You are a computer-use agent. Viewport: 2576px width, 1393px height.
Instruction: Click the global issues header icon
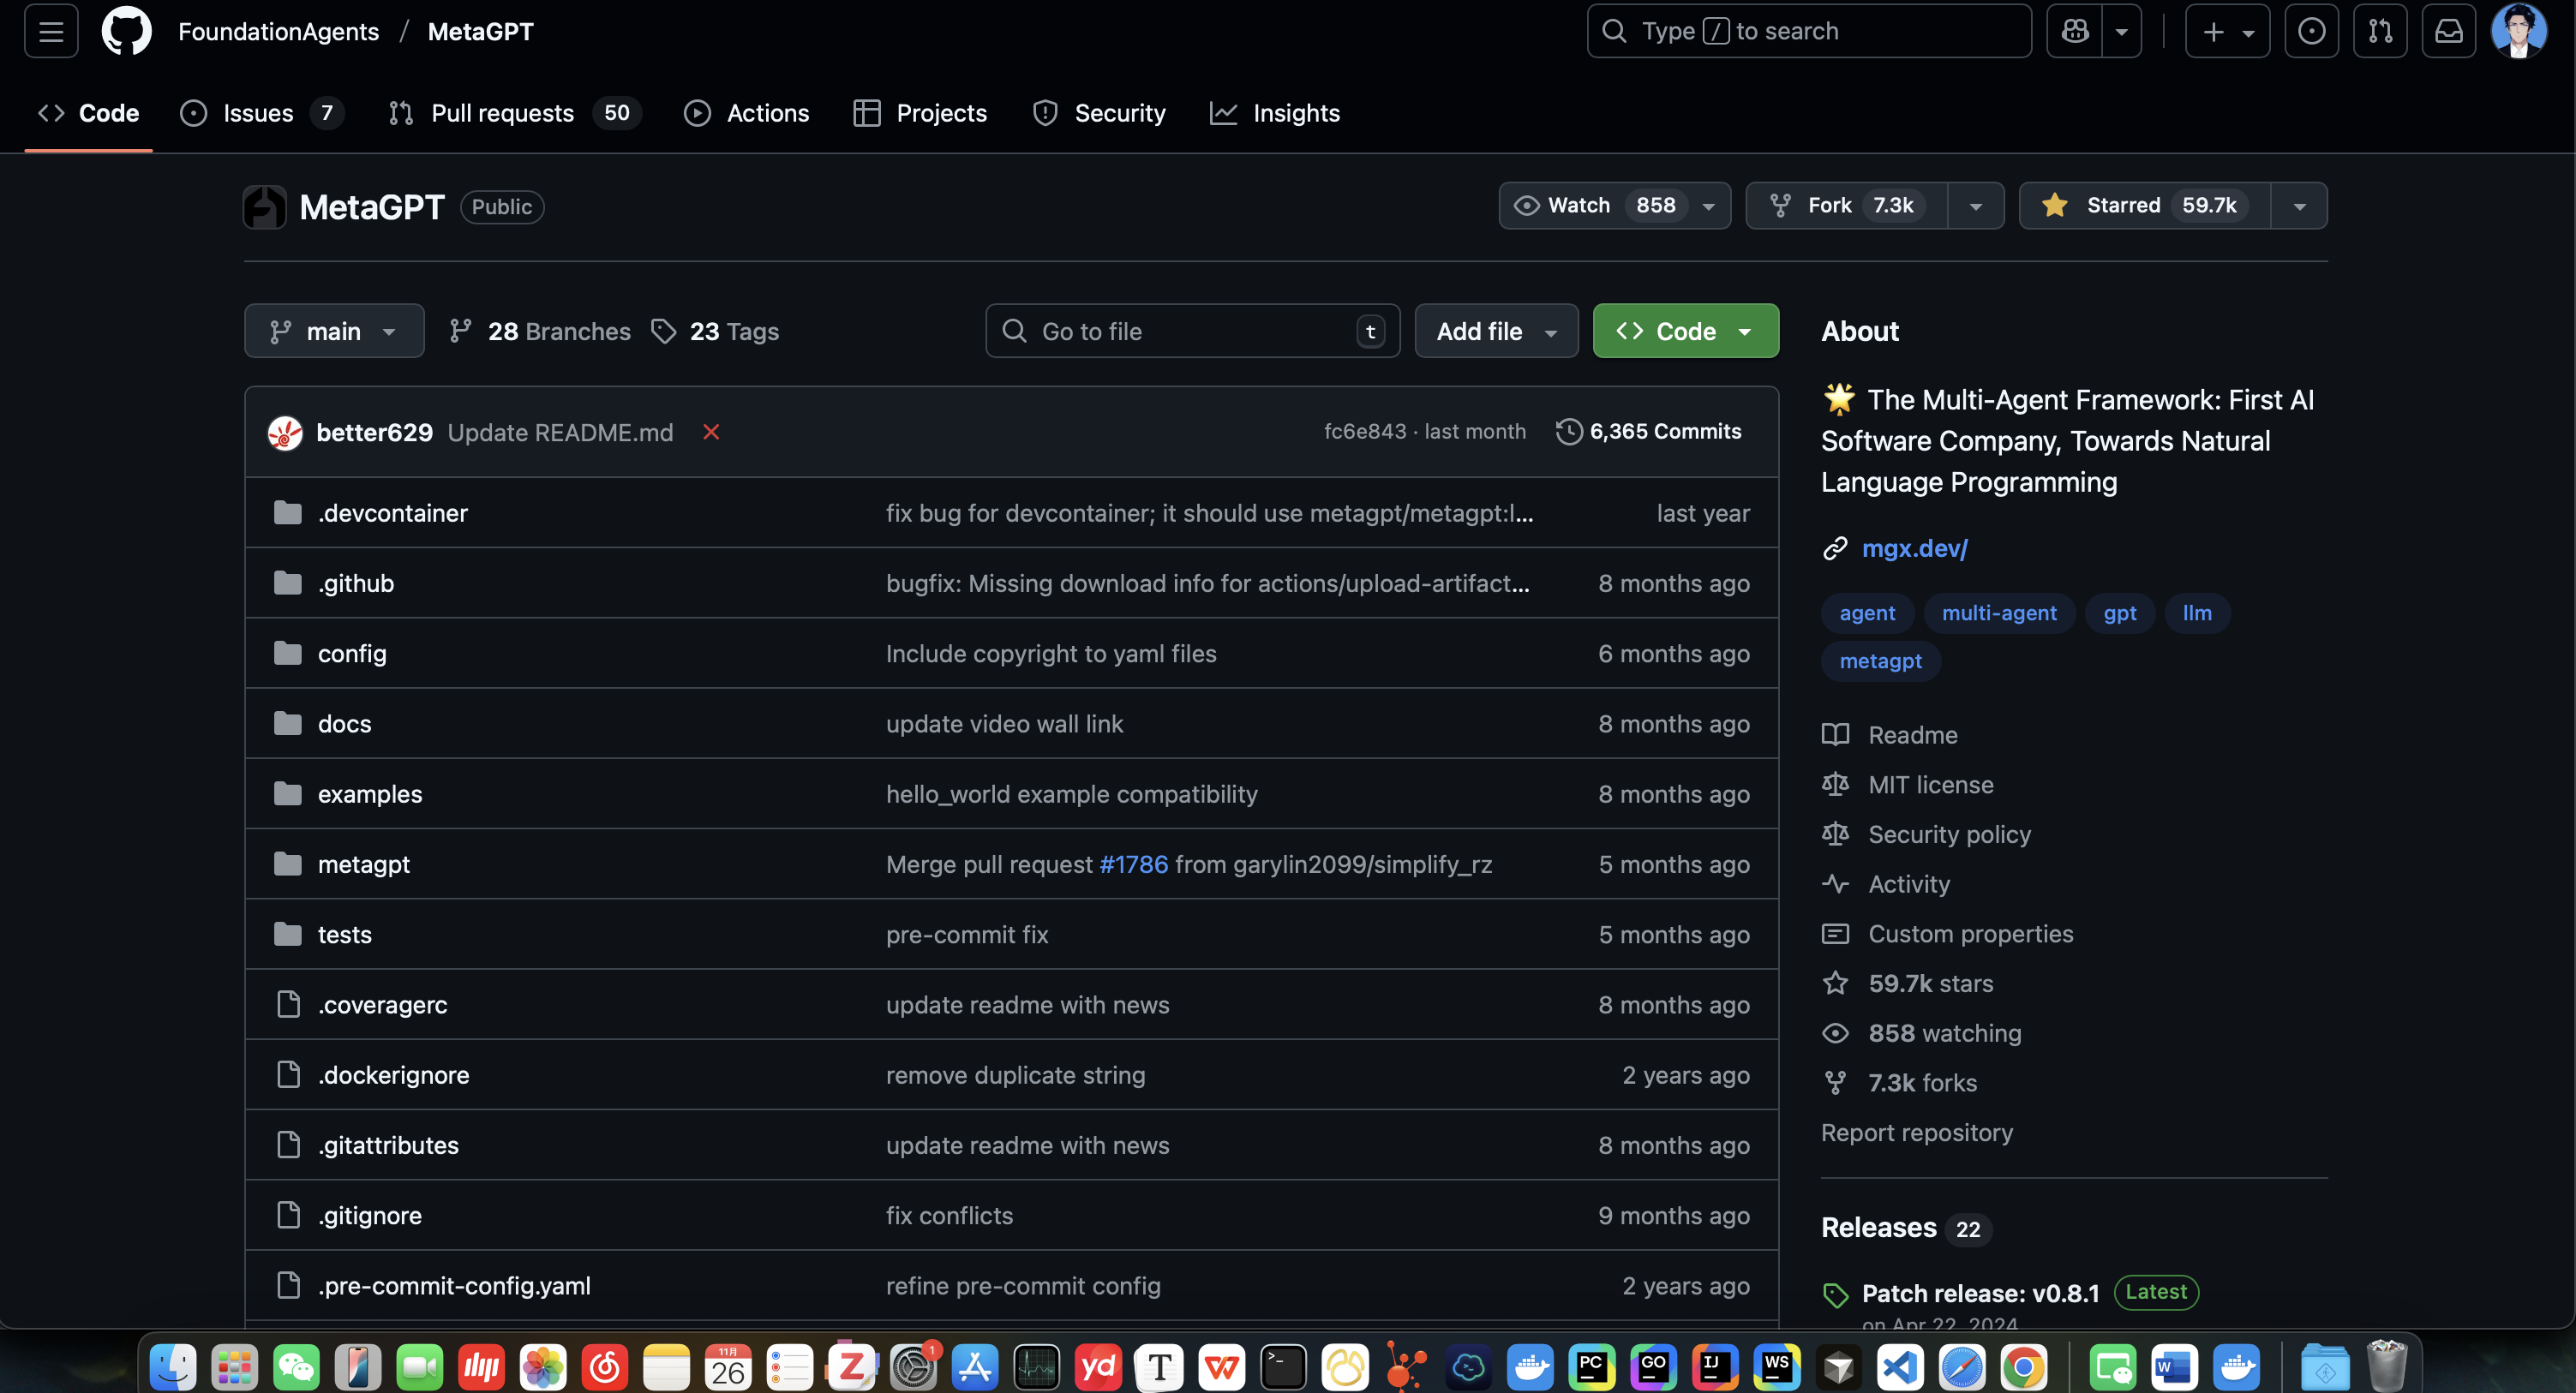[x=2311, y=31]
